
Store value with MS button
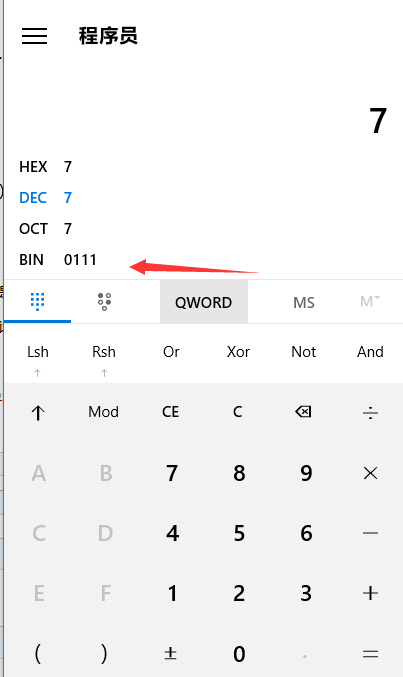[304, 302]
